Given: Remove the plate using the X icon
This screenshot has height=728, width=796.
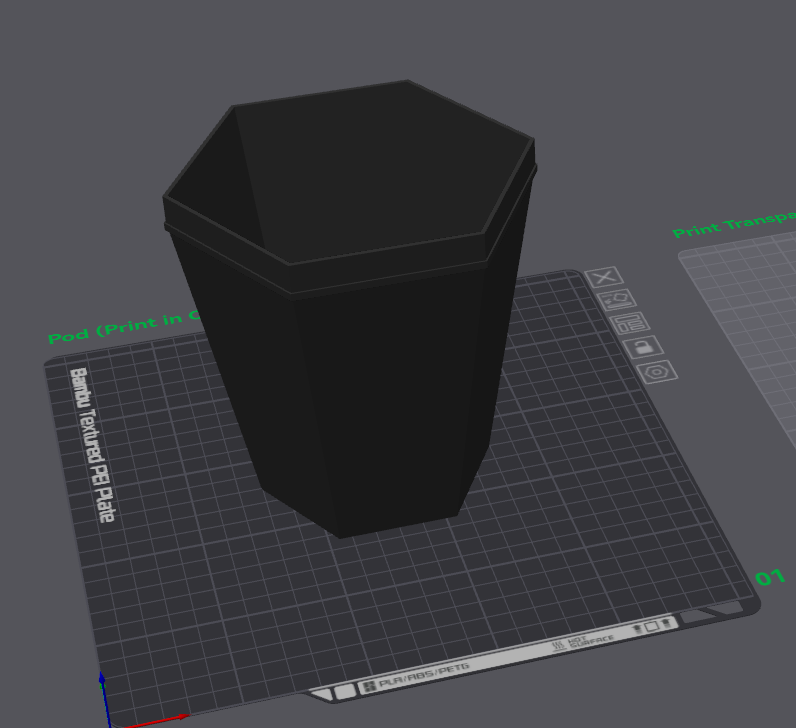Looking at the screenshot, I should click(x=604, y=278).
